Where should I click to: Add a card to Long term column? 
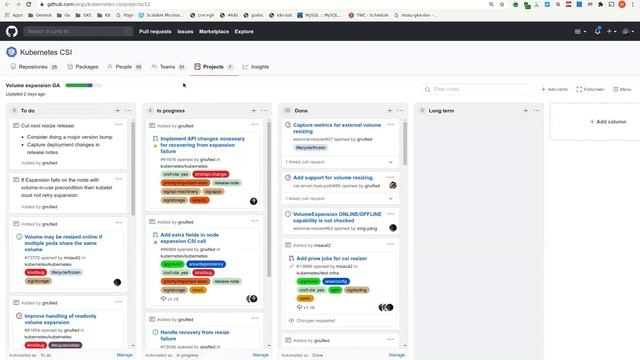pos(525,111)
